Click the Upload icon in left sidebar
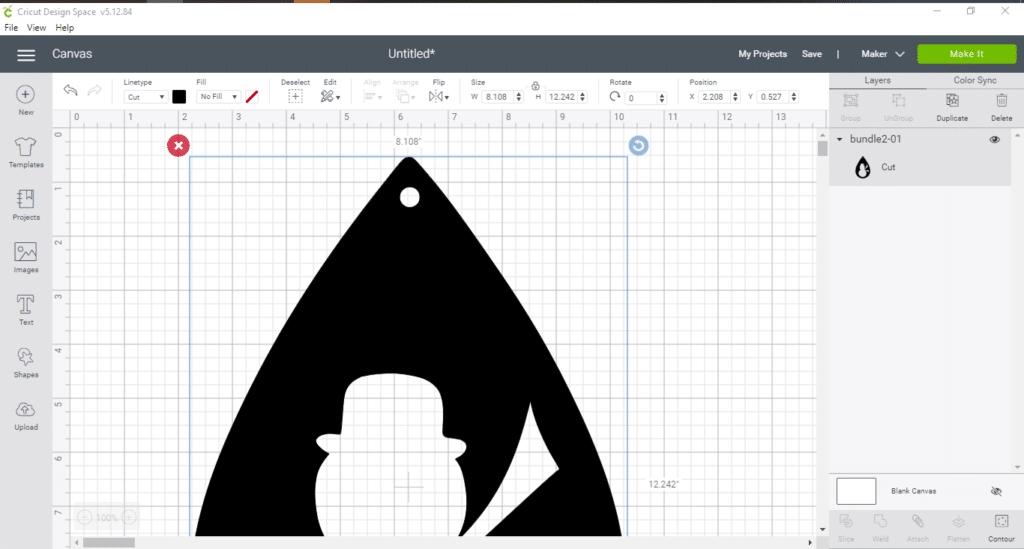The height and width of the screenshot is (549, 1024). click(26, 410)
